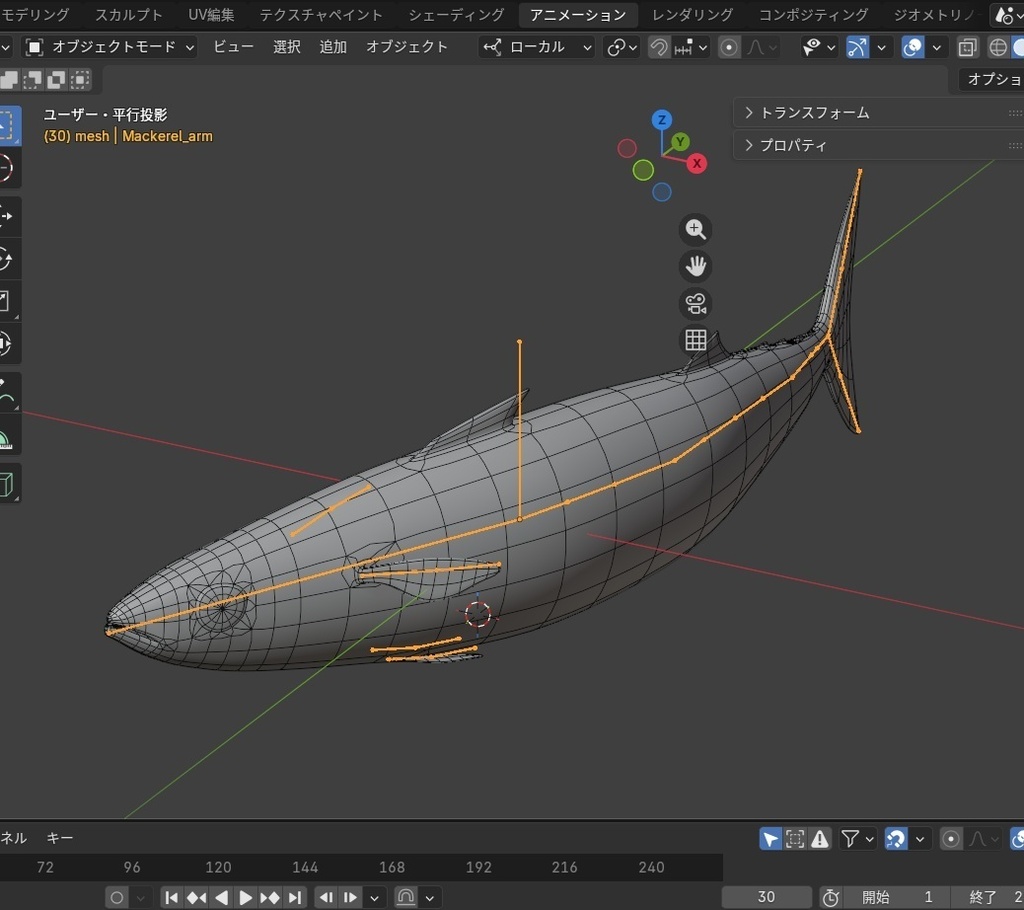
Task: Jump to the first frame
Action: [x=171, y=897]
